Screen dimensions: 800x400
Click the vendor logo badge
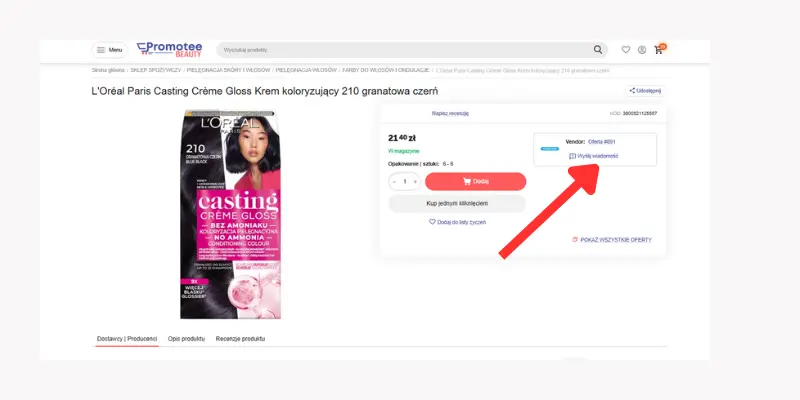click(549, 149)
